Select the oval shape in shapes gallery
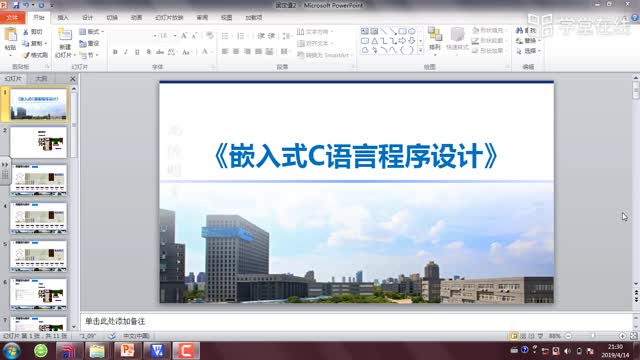 [x=411, y=31]
